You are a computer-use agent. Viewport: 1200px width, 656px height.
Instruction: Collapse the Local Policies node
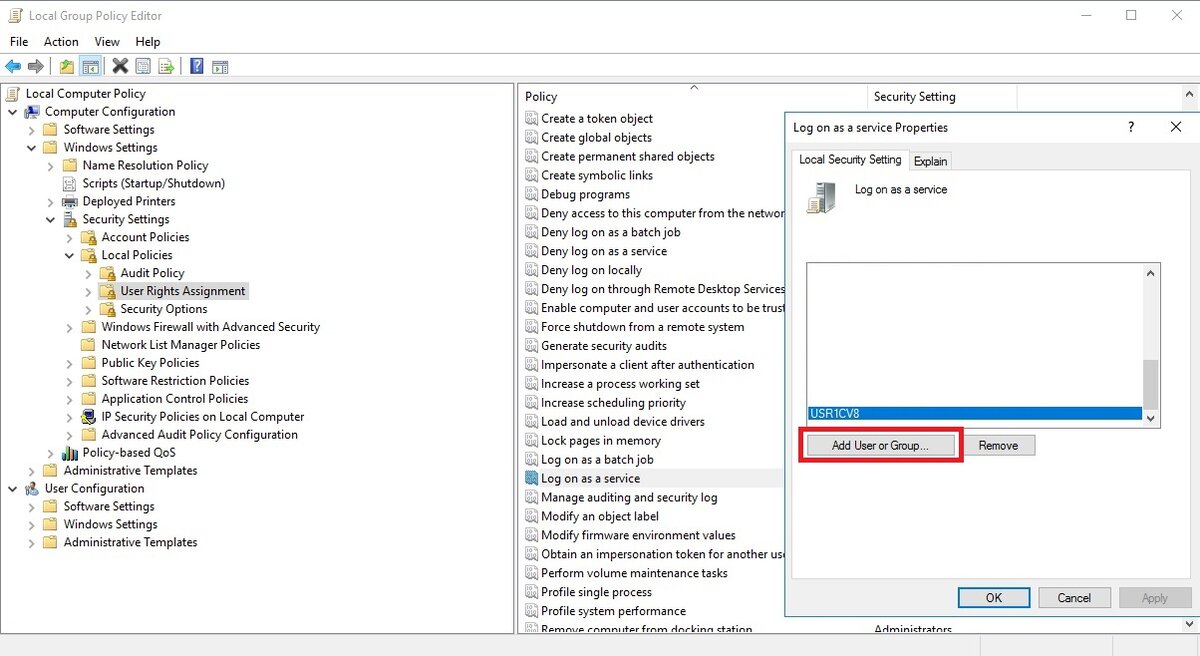[70, 256]
